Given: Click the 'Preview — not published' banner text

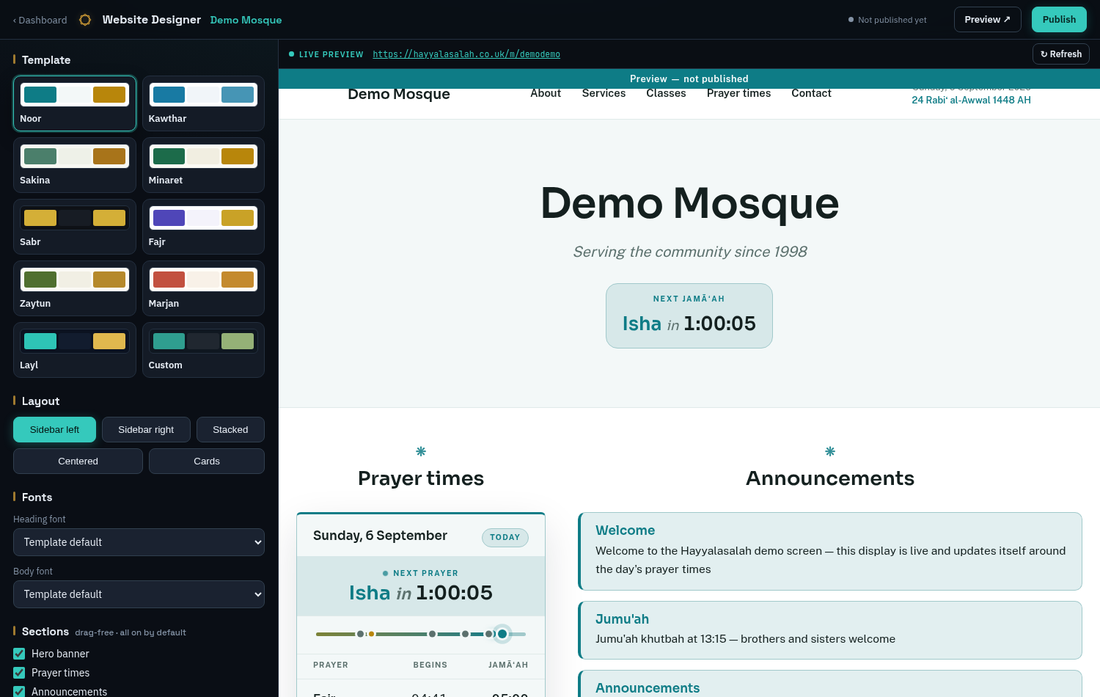Looking at the screenshot, I should coord(689,79).
